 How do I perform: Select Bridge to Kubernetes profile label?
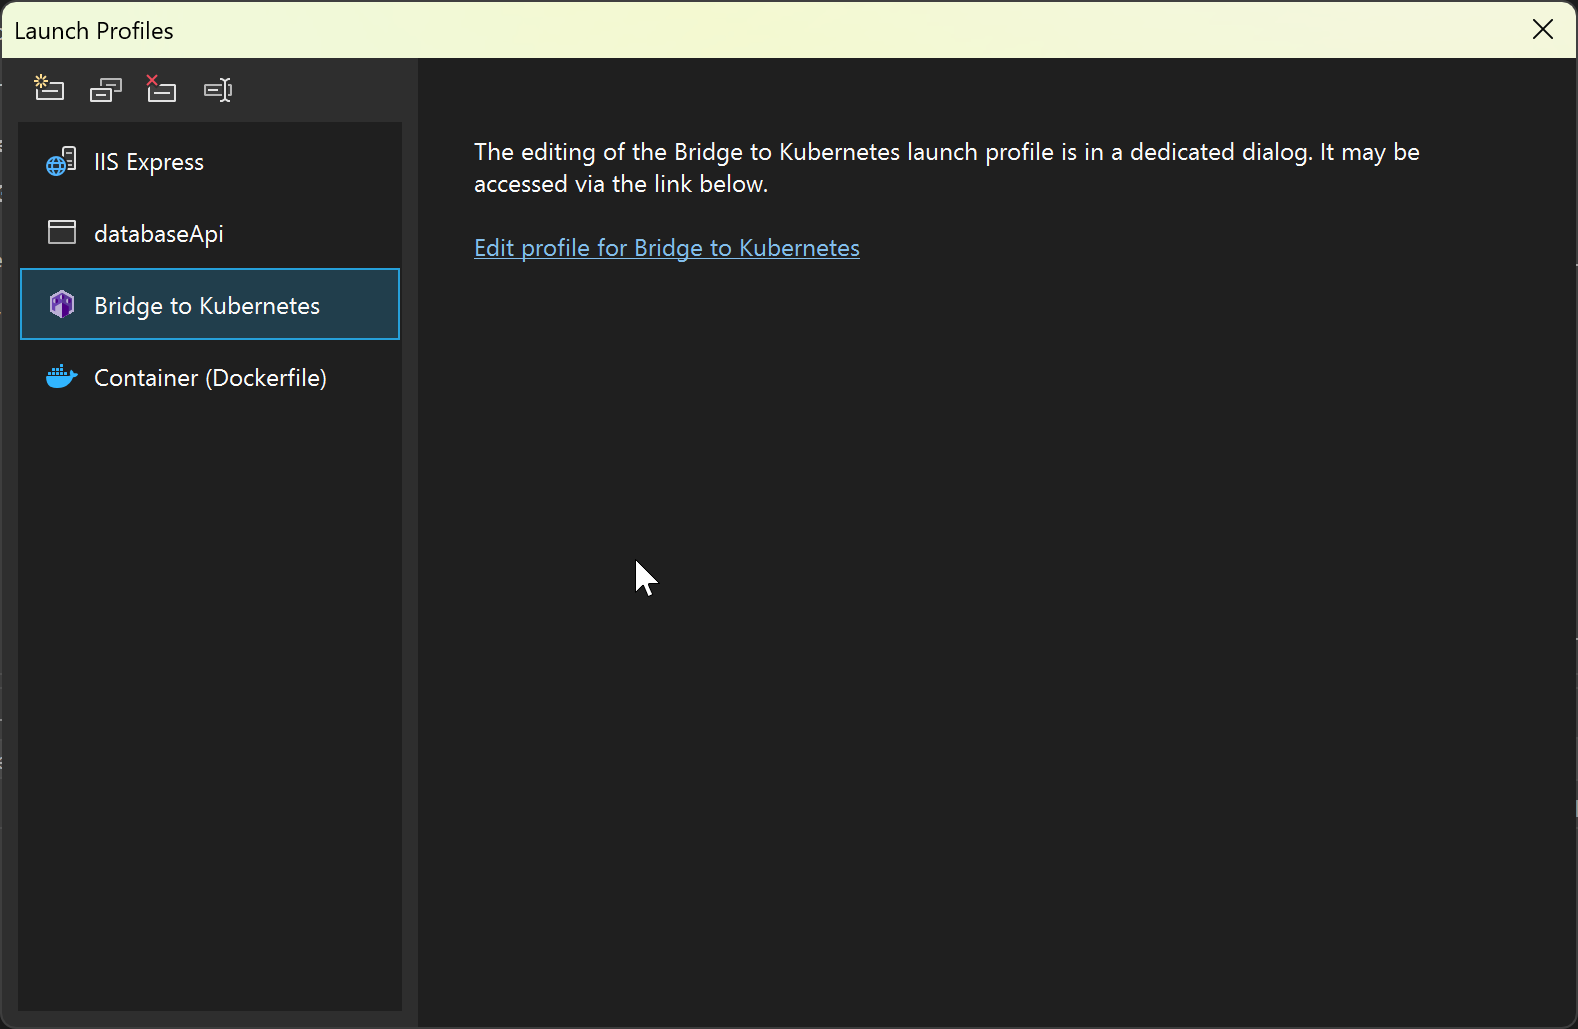coord(207,305)
